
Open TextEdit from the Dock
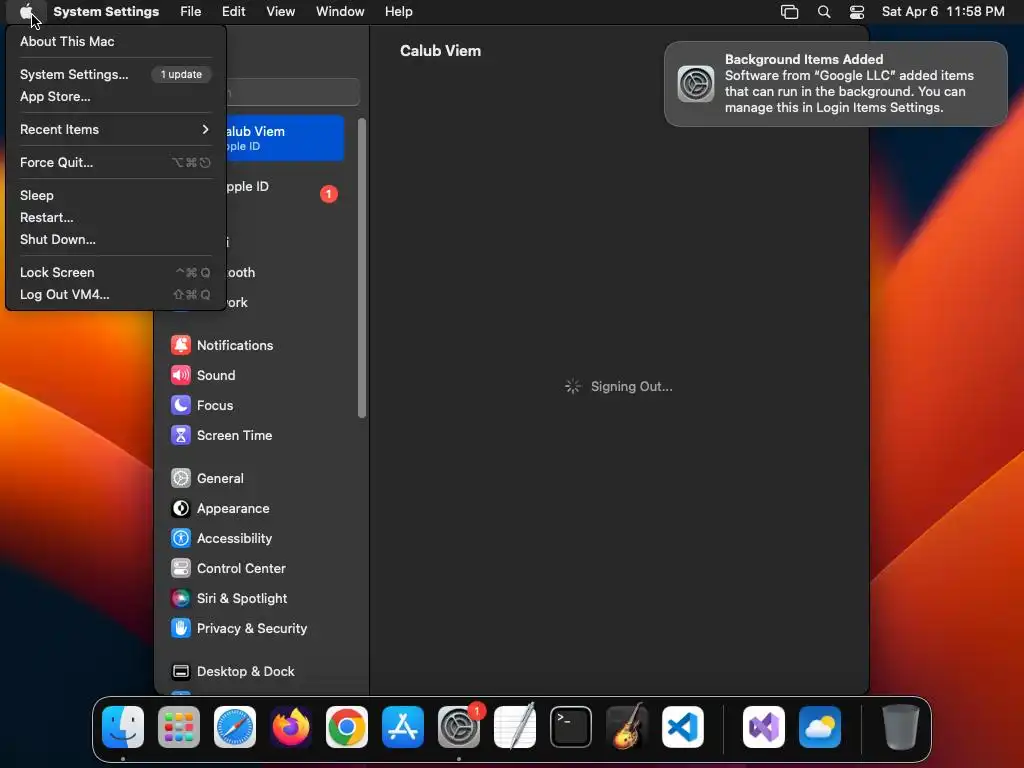click(x=515, y=727)
